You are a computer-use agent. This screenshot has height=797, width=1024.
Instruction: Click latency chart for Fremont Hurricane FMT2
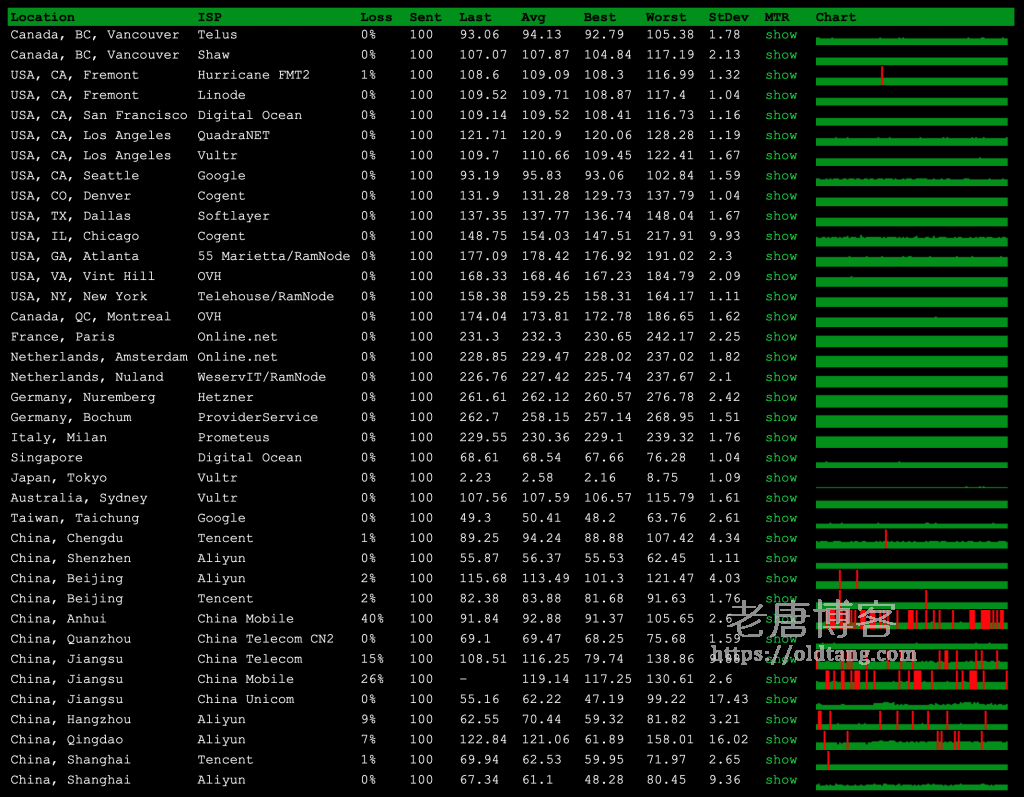[x=912, y=76]
